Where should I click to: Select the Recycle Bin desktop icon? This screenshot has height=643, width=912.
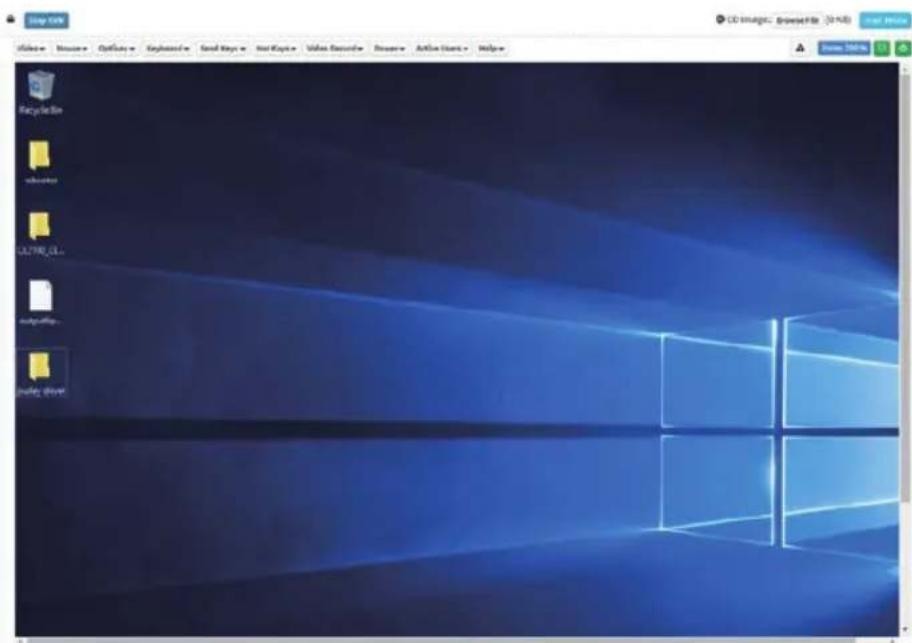41,92
